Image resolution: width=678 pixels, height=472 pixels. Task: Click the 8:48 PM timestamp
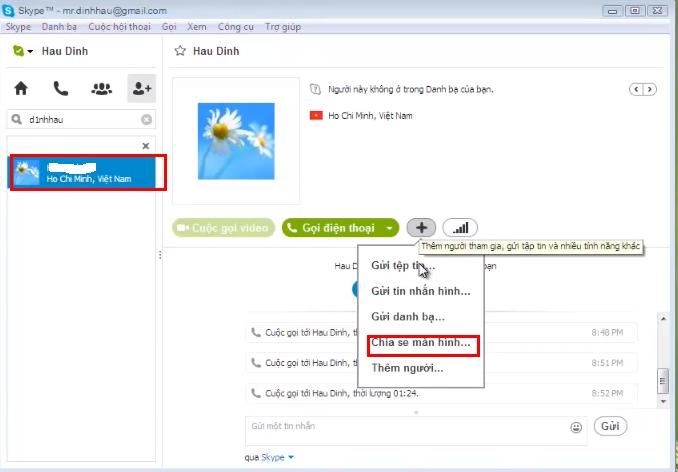(608, 332)
